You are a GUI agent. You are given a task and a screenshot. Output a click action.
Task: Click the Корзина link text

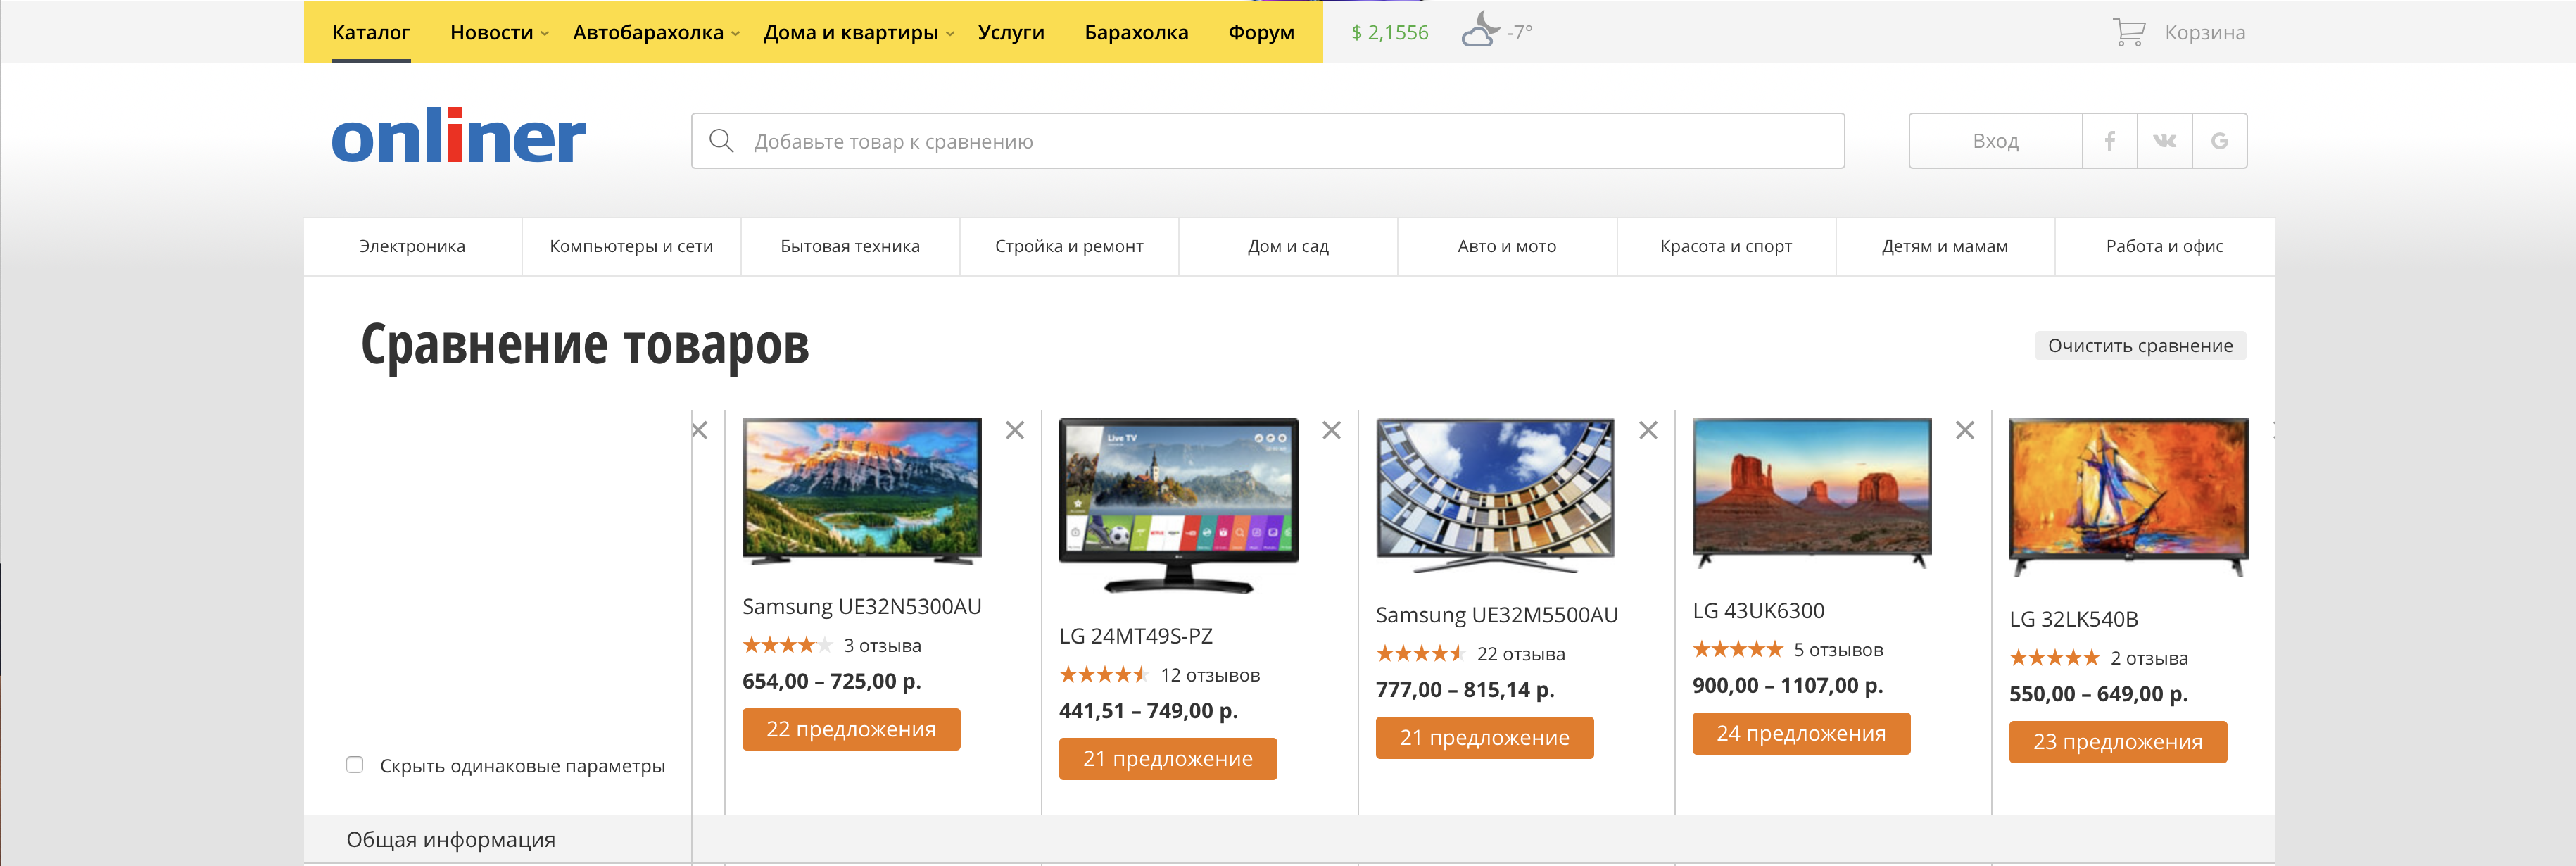[2204, 32]
